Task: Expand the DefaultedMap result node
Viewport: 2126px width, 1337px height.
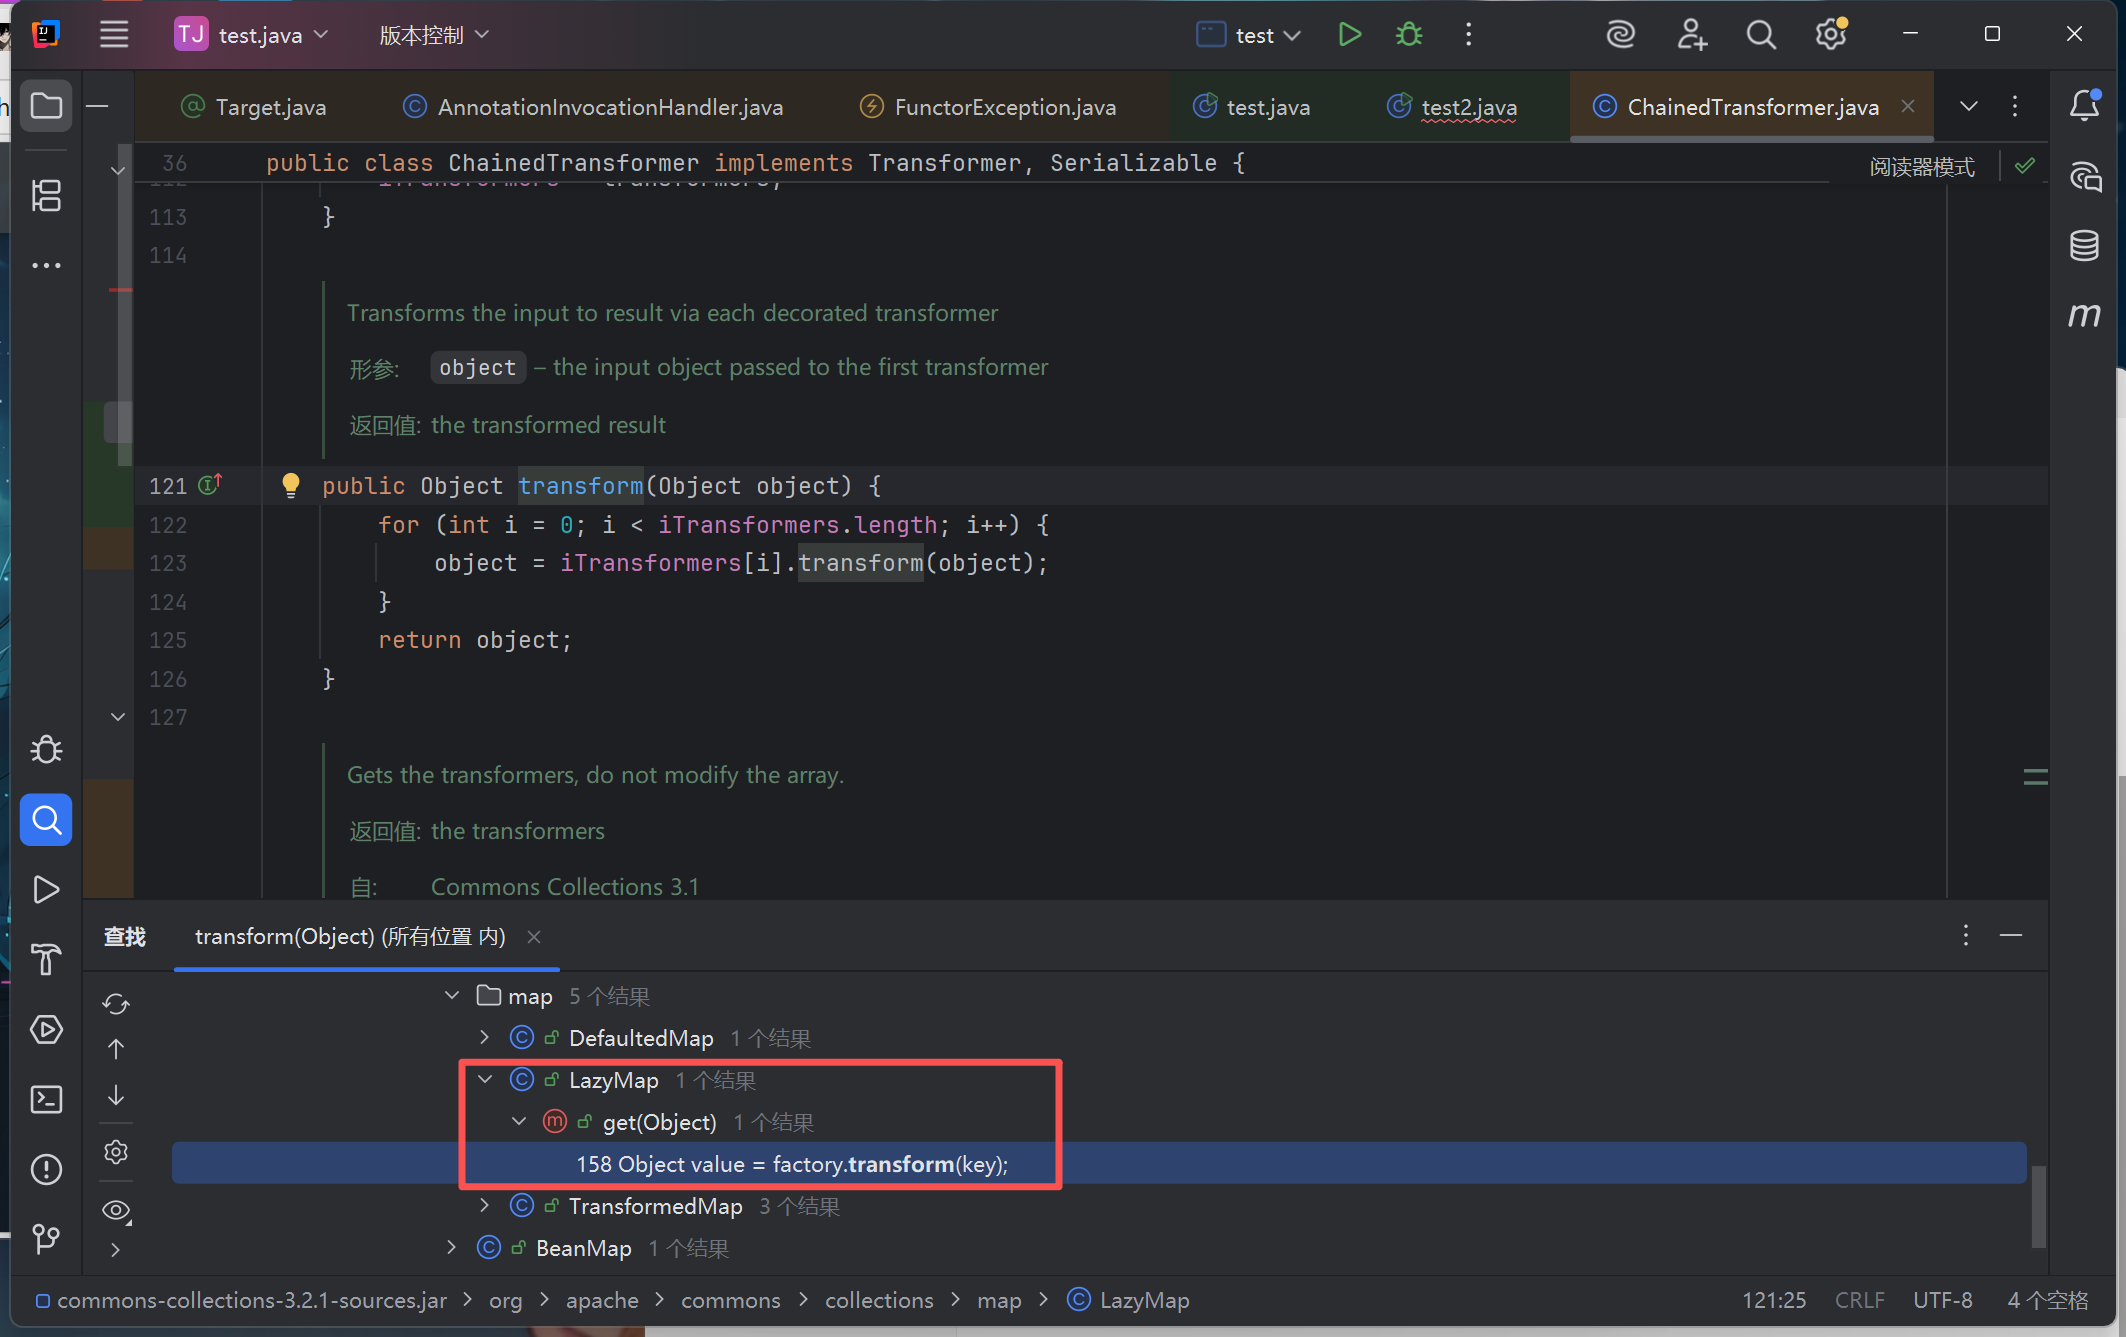Action: (485, 1038)
